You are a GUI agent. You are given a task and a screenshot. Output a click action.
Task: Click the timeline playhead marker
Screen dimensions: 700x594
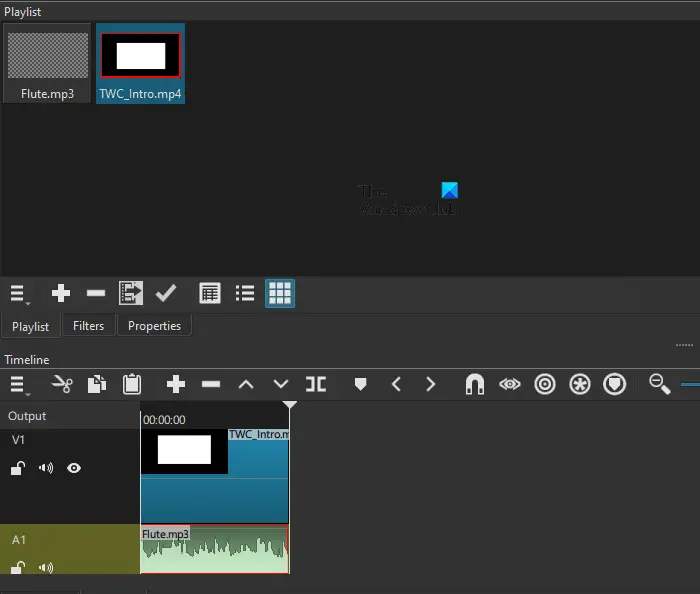(290, 405)
